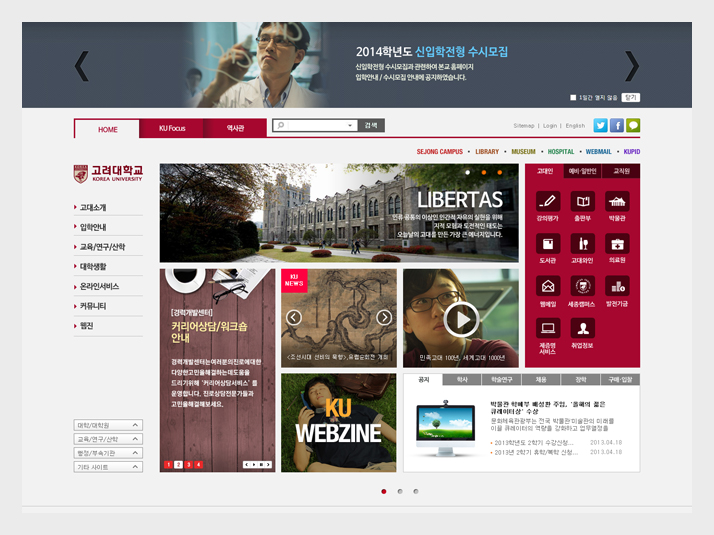Open the 제증명 서비스 laptop icon

click(548, 328)
